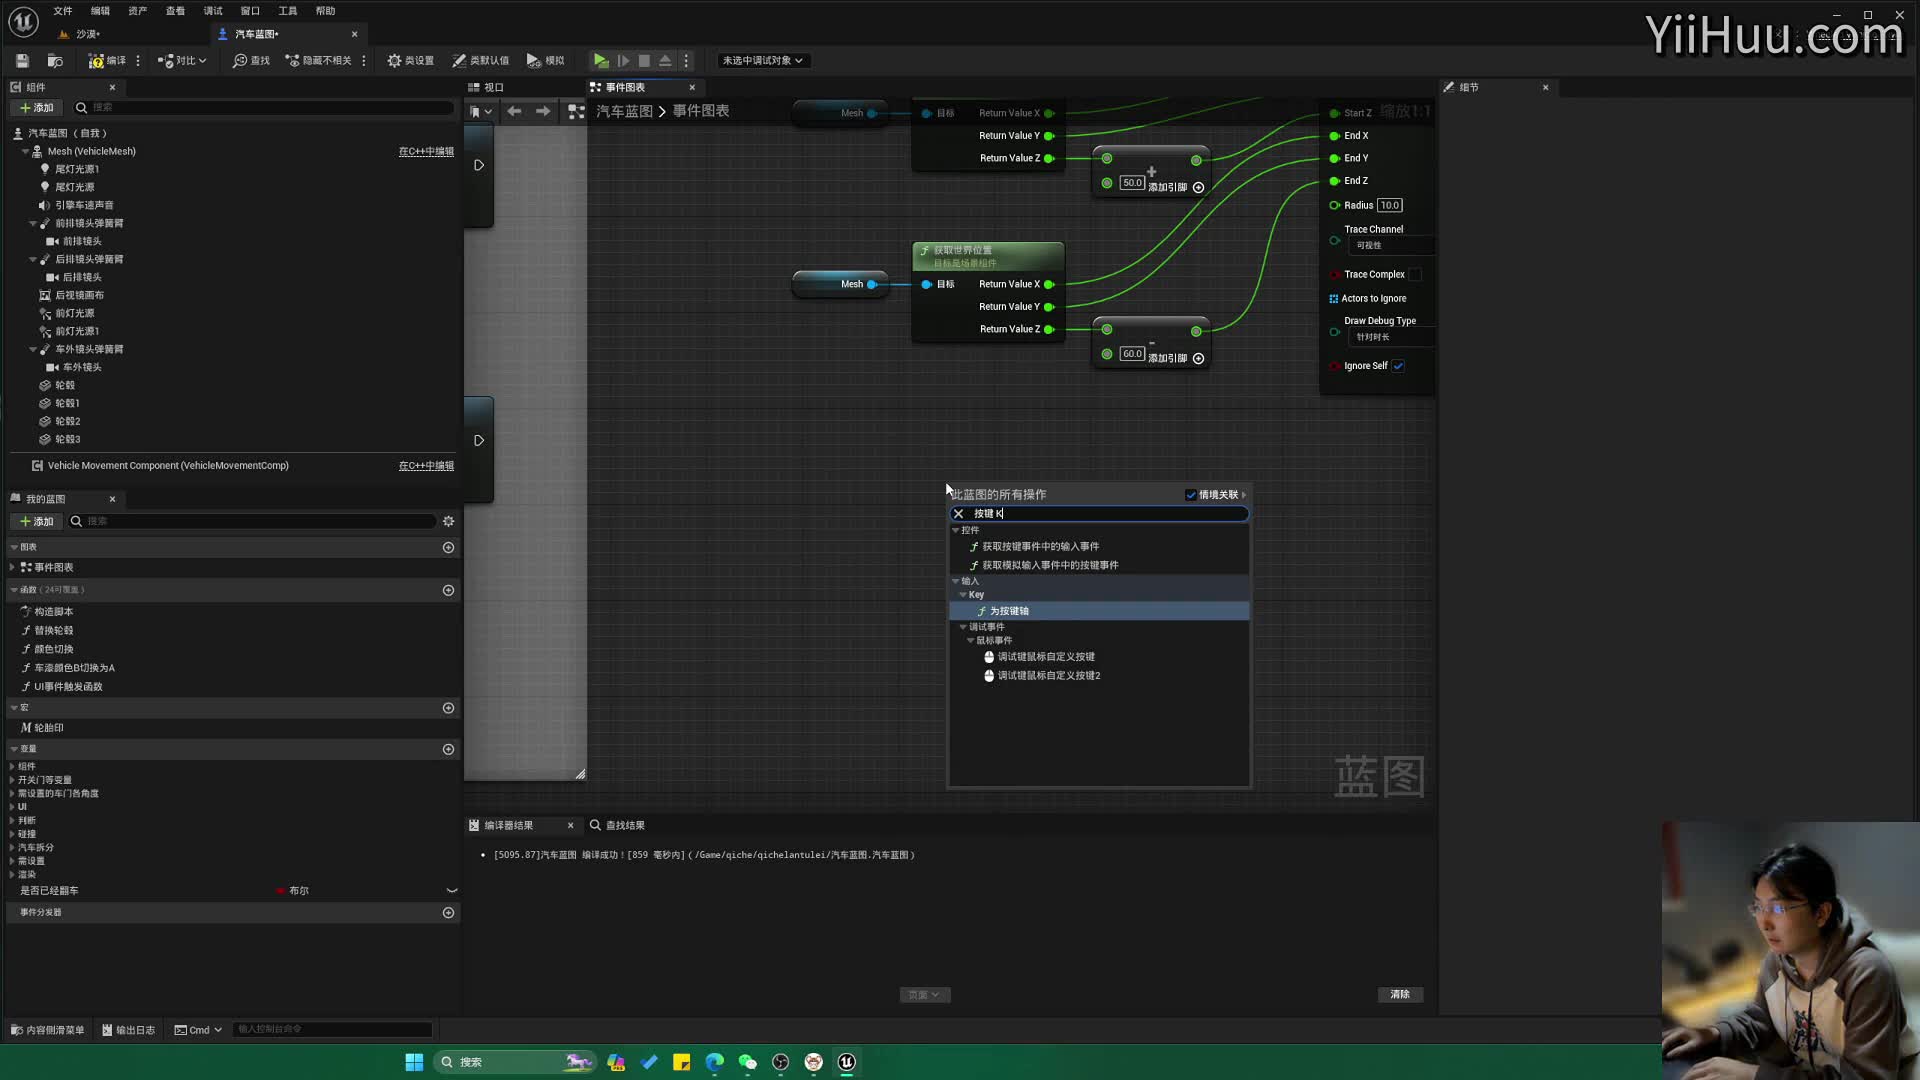Screen dimensions: 1920x1080
Task: Collapse the Mesh (VehicleMesh) component tree
Action: tap(25, 152)
